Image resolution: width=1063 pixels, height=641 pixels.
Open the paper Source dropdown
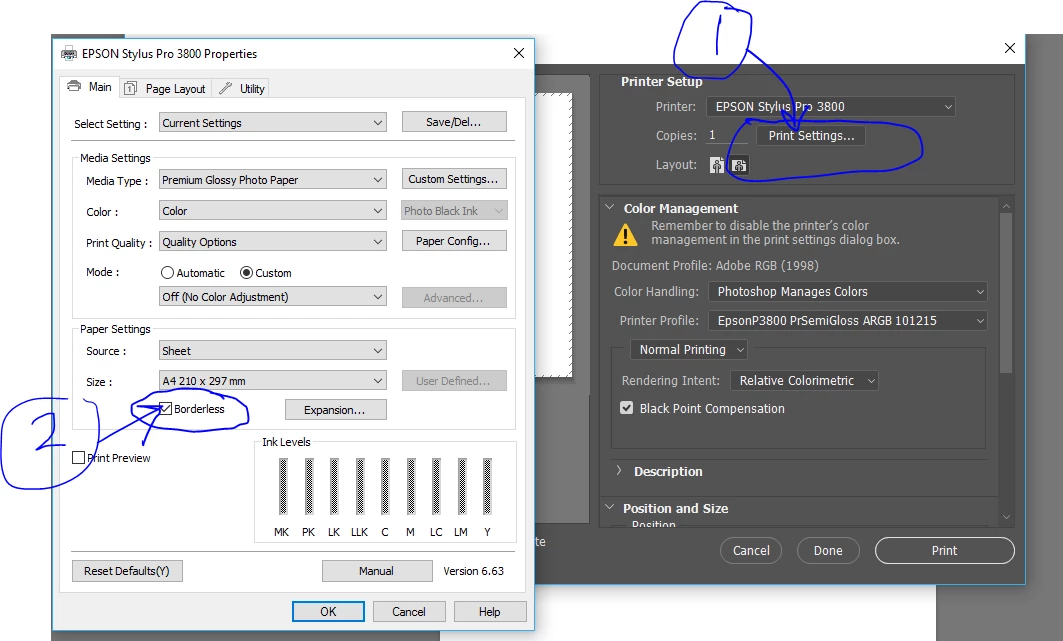click(273, 351)
